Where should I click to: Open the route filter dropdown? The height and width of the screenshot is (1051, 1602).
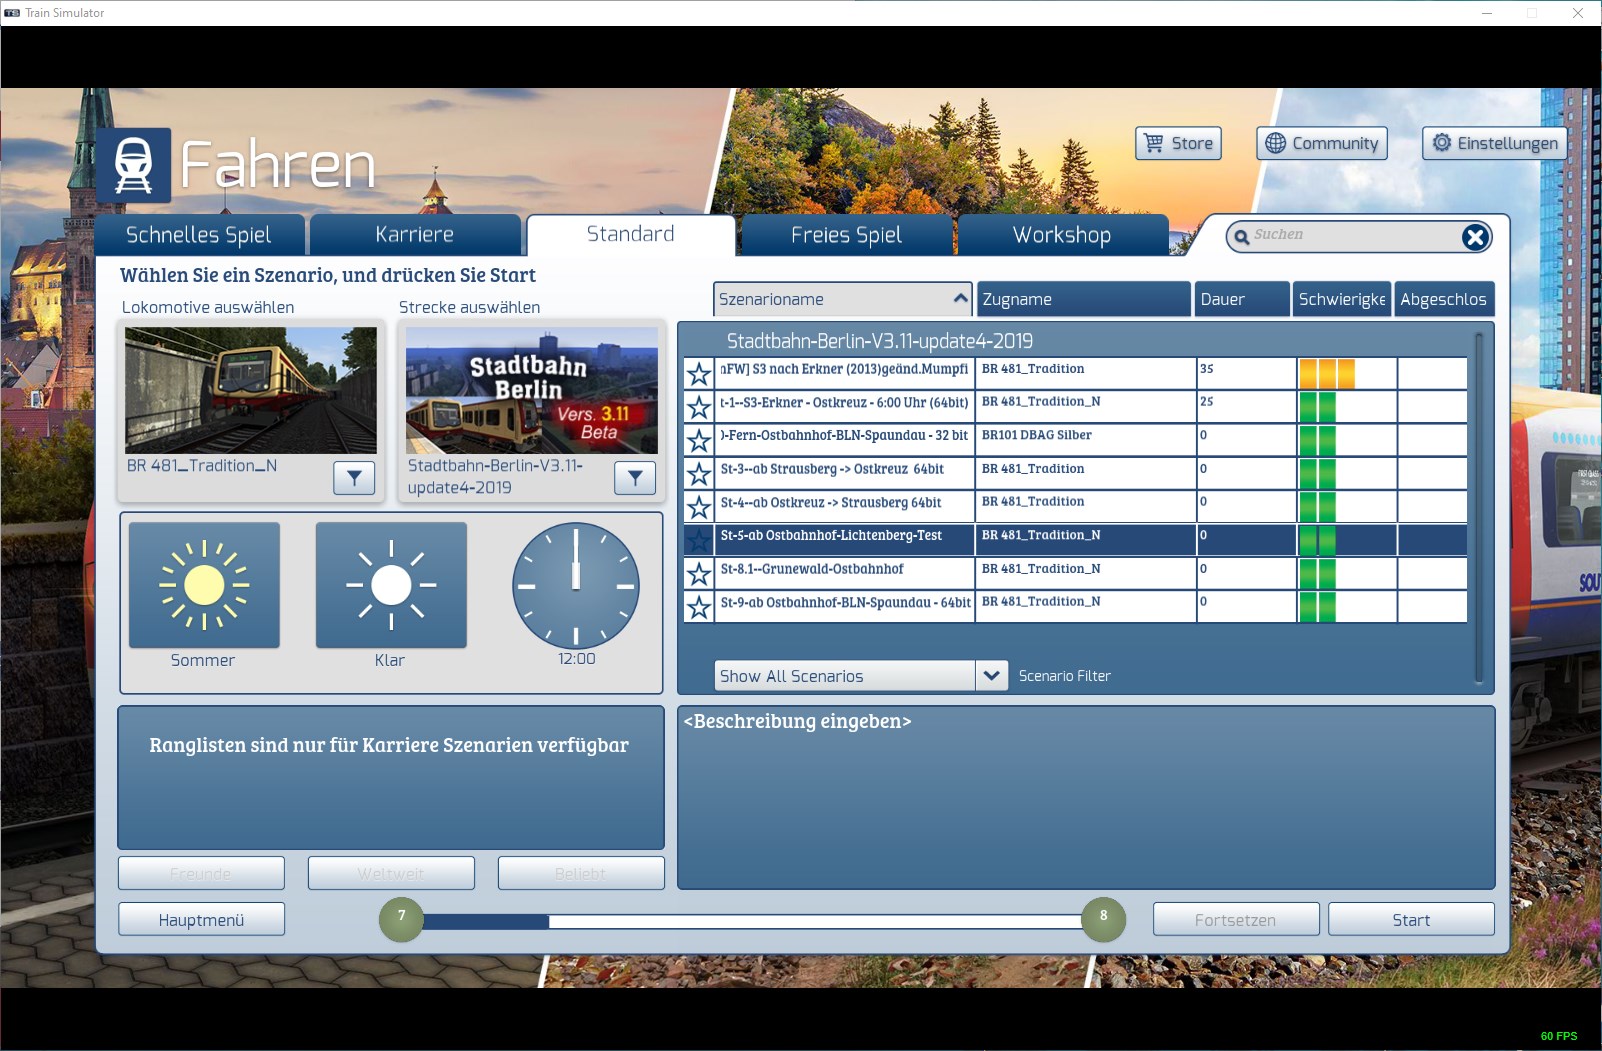635,479
